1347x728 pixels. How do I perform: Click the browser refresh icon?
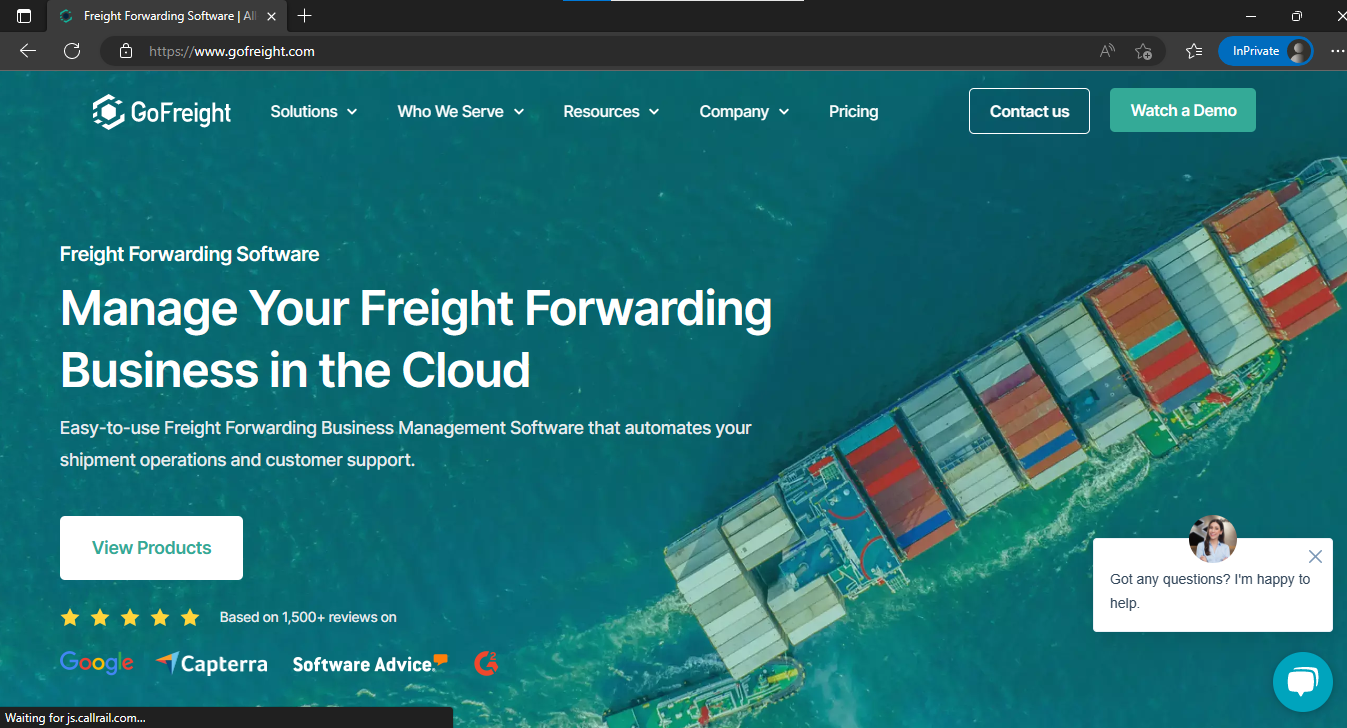point(72,51)
